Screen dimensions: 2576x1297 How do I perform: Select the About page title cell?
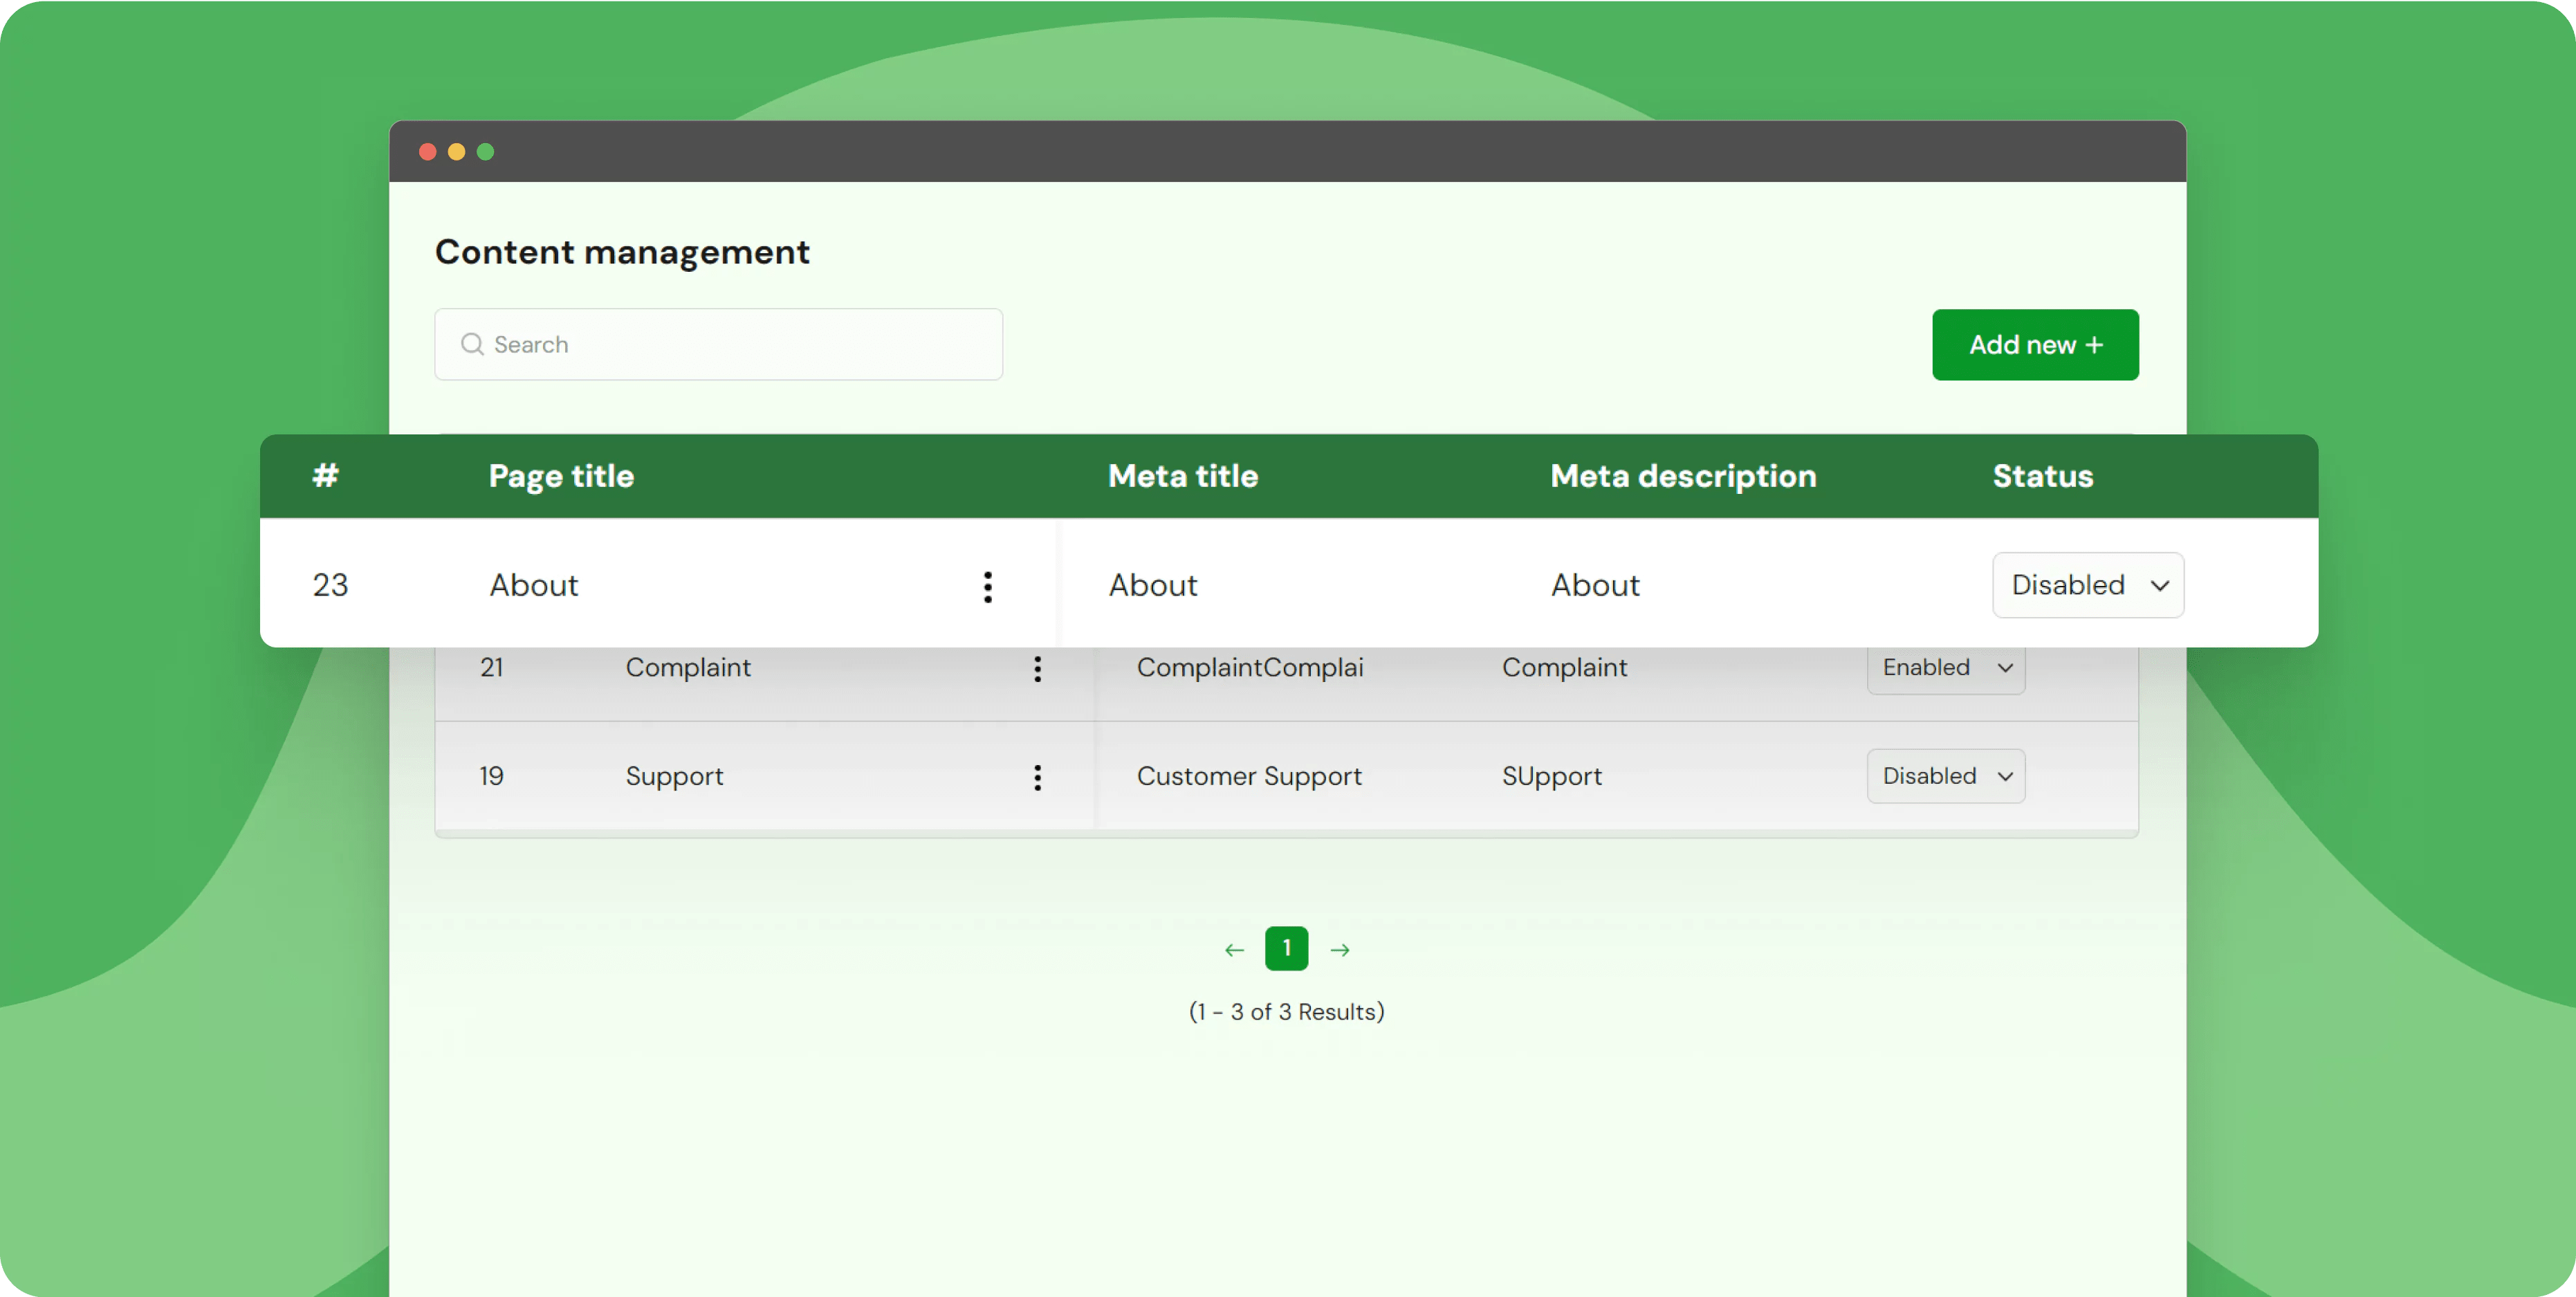[533, 585]
